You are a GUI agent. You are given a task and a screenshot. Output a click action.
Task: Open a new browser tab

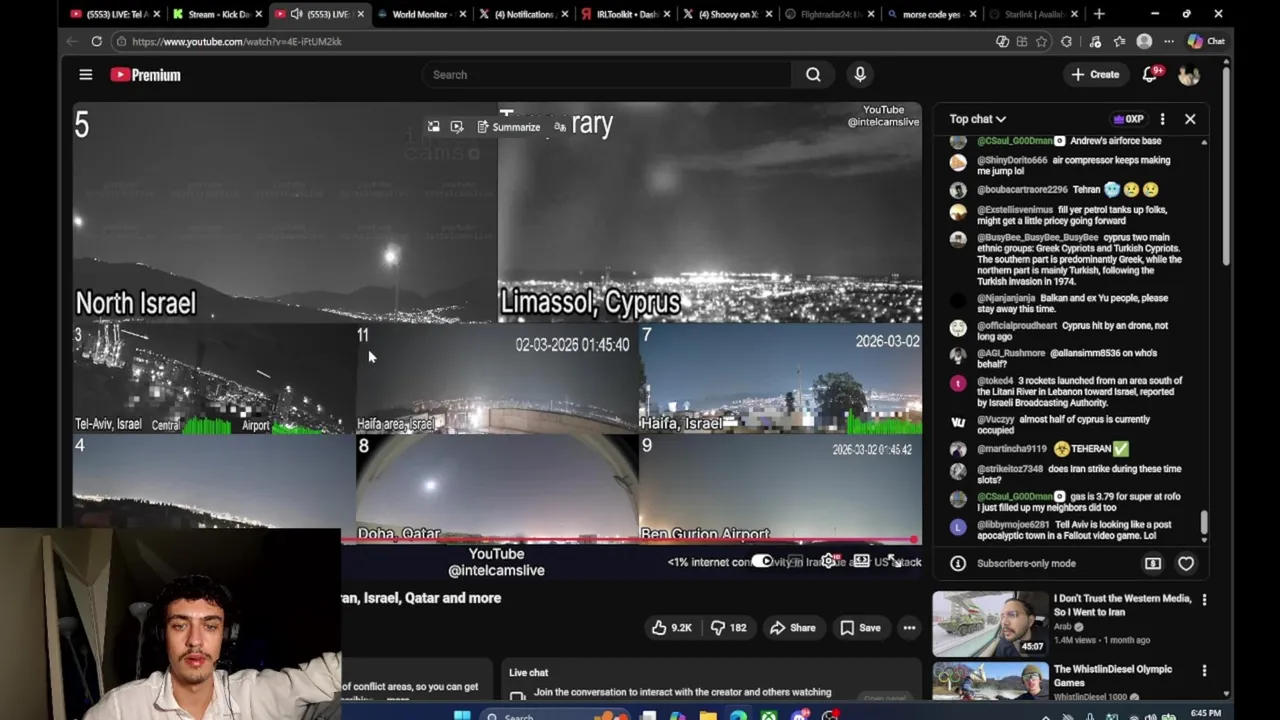pyautogui.click(x=1099, y=14)
